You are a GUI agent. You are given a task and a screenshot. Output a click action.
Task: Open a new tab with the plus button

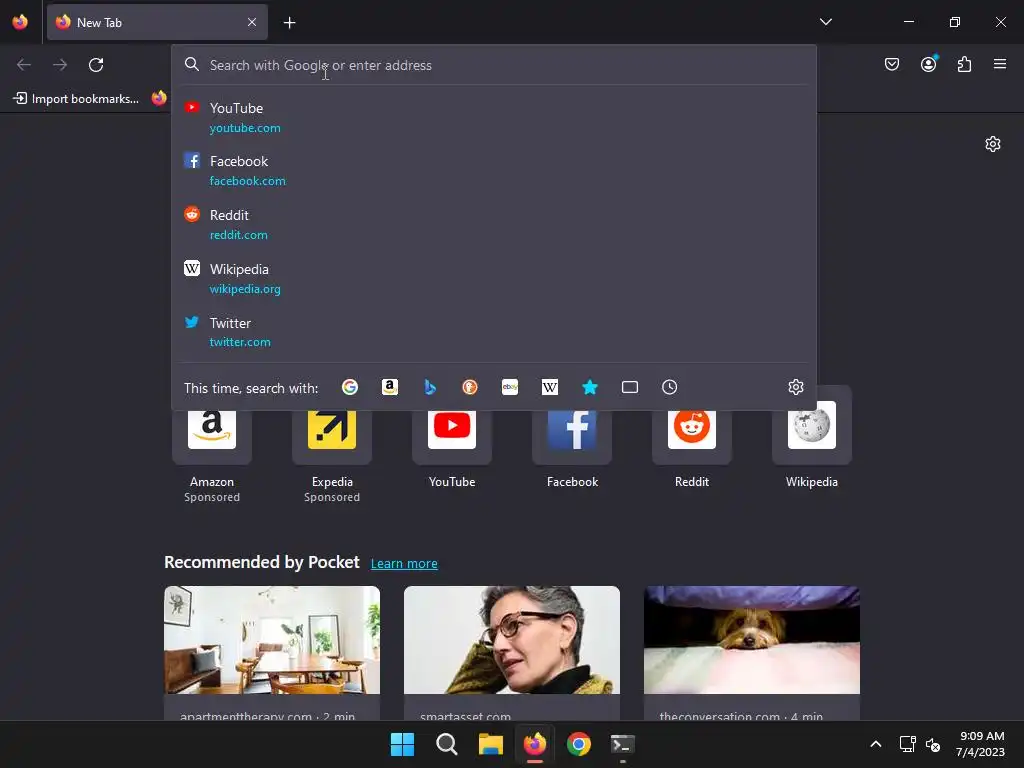289,23
